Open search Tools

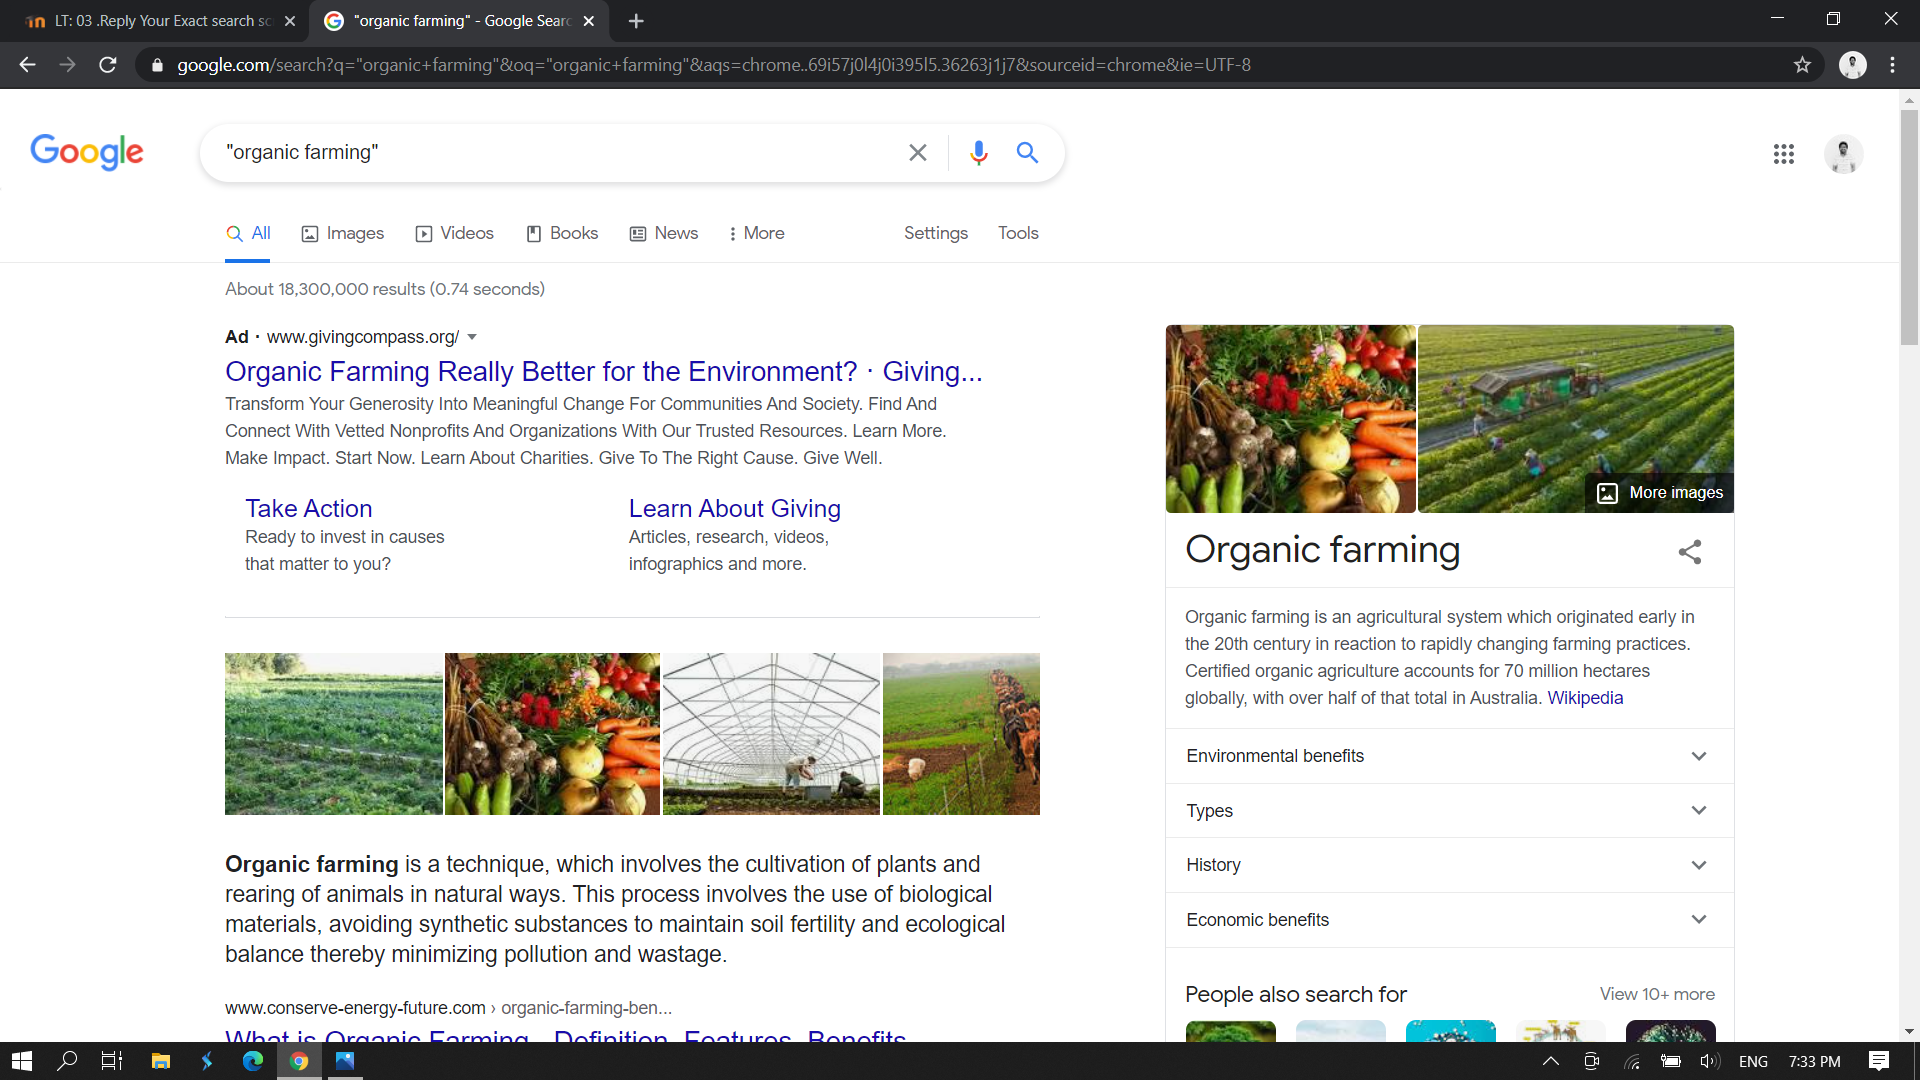[x=1018, y=233]
